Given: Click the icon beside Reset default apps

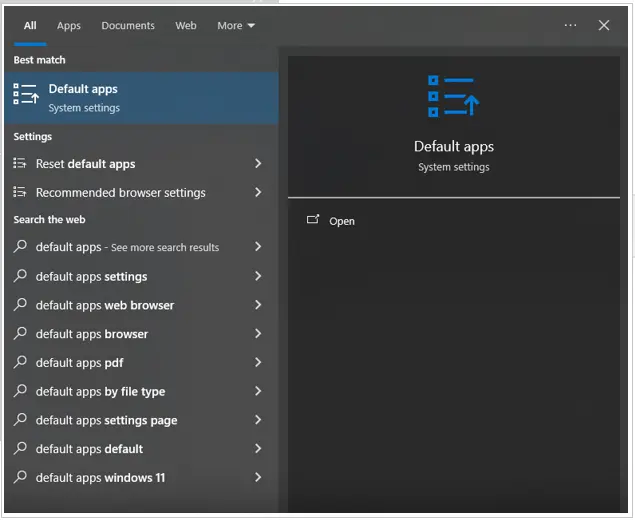Looking at the screenshot, I should click(19, 163).
